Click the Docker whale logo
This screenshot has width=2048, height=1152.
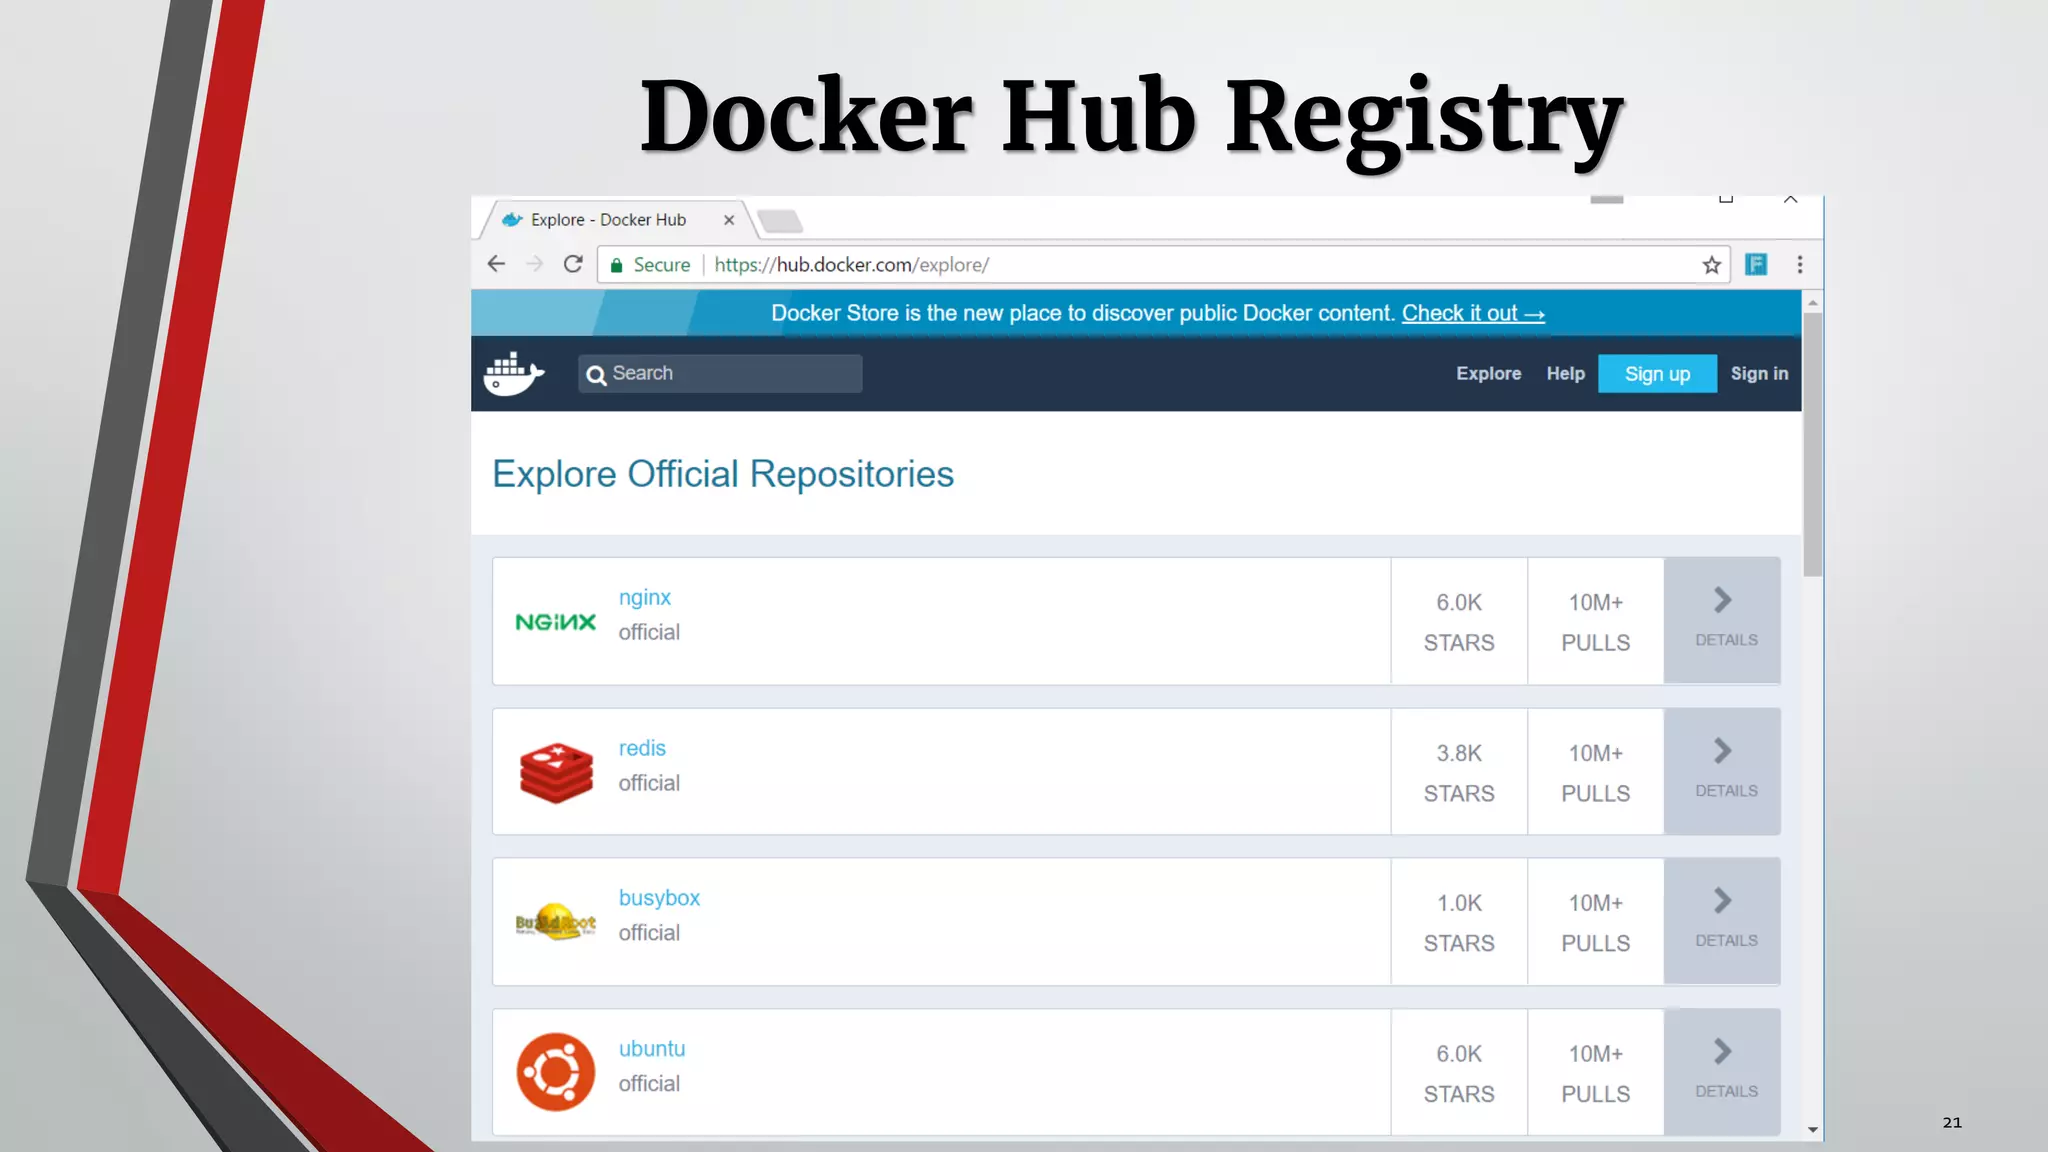pos(513,374)
